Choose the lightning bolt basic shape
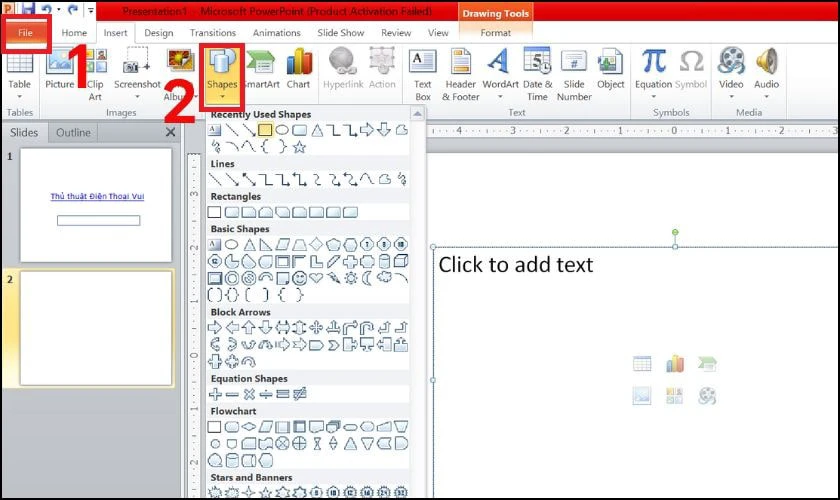The height and width of the screenshot is (500, 840). [334, 278]
